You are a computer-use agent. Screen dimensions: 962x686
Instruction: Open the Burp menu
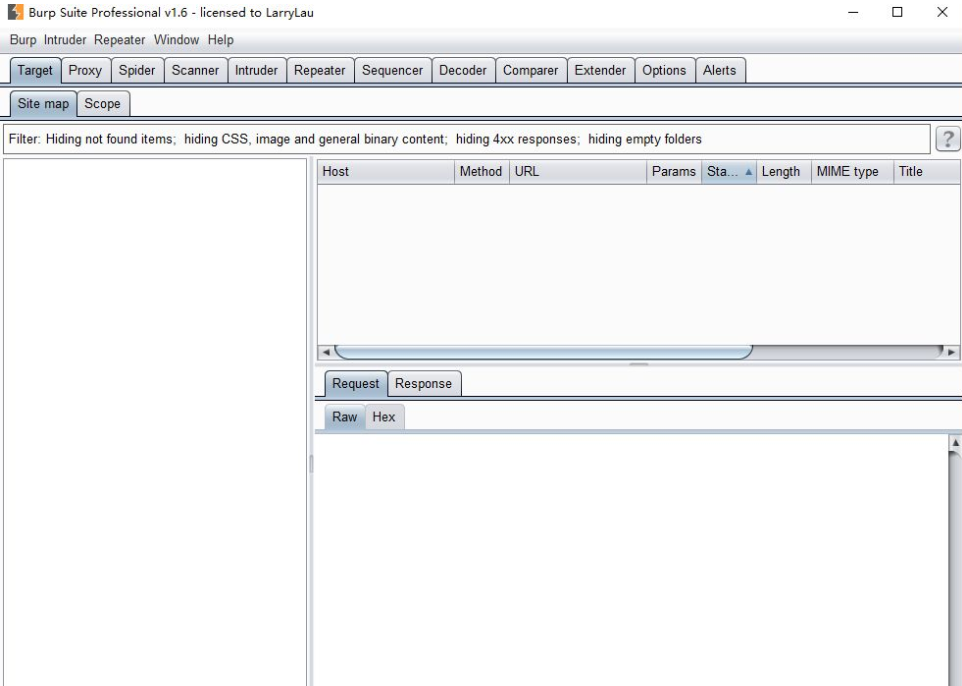23,40
